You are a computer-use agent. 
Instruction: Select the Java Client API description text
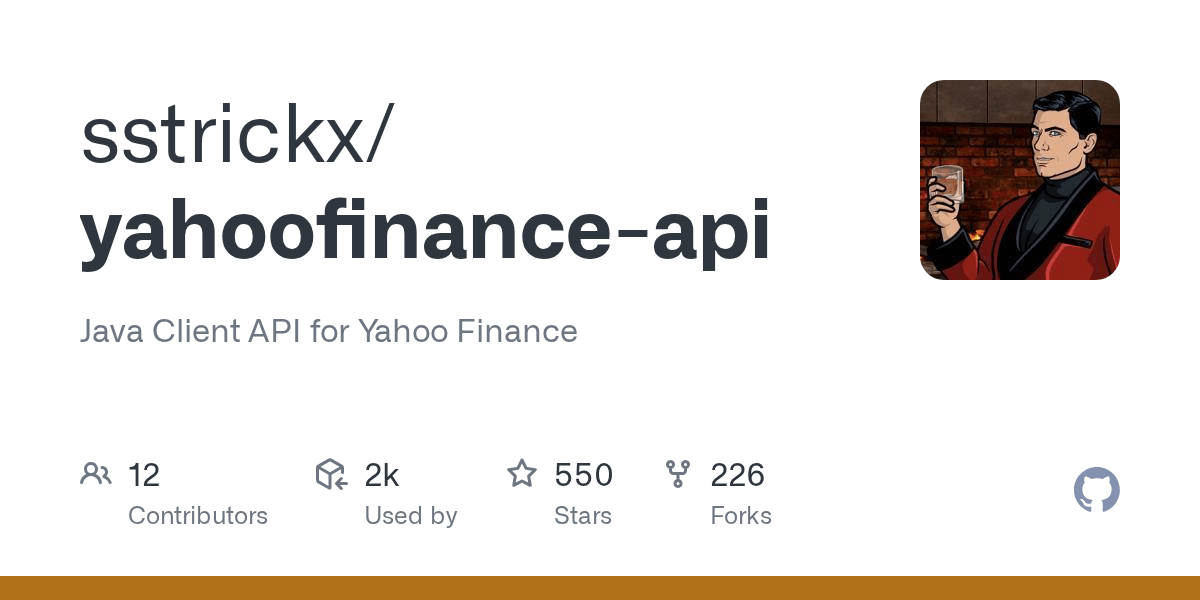click(x=329, y=331)
